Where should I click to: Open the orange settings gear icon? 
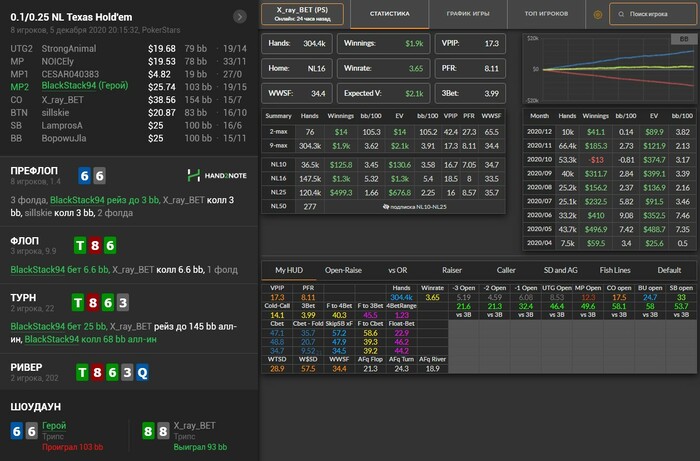(x=598, y=14)
